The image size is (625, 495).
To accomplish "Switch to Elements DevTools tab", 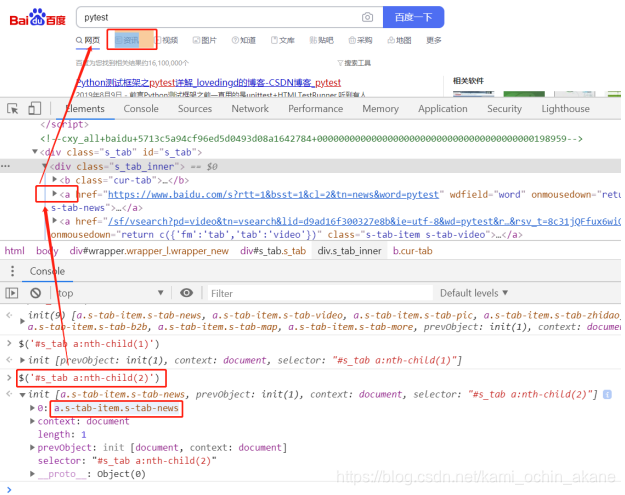I will click(85, 108).
